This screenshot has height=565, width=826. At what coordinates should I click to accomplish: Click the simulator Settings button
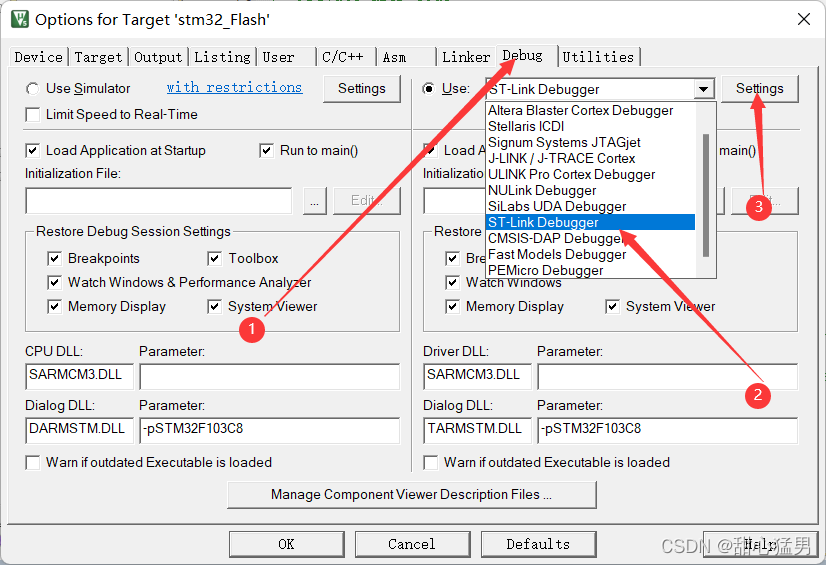pyautogui.click(x=361, y=88)
